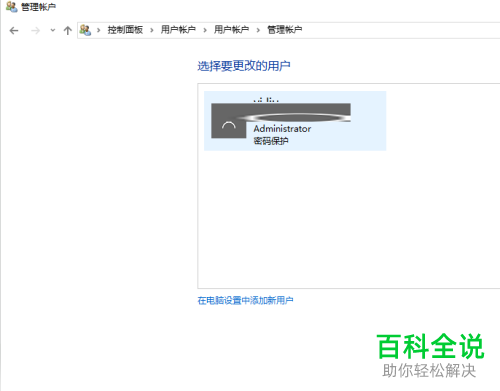The height and width of the screenshot is (391, 500).
Task: Navigate to 控制面板 breadcrumb
Action: click(125, 30)
